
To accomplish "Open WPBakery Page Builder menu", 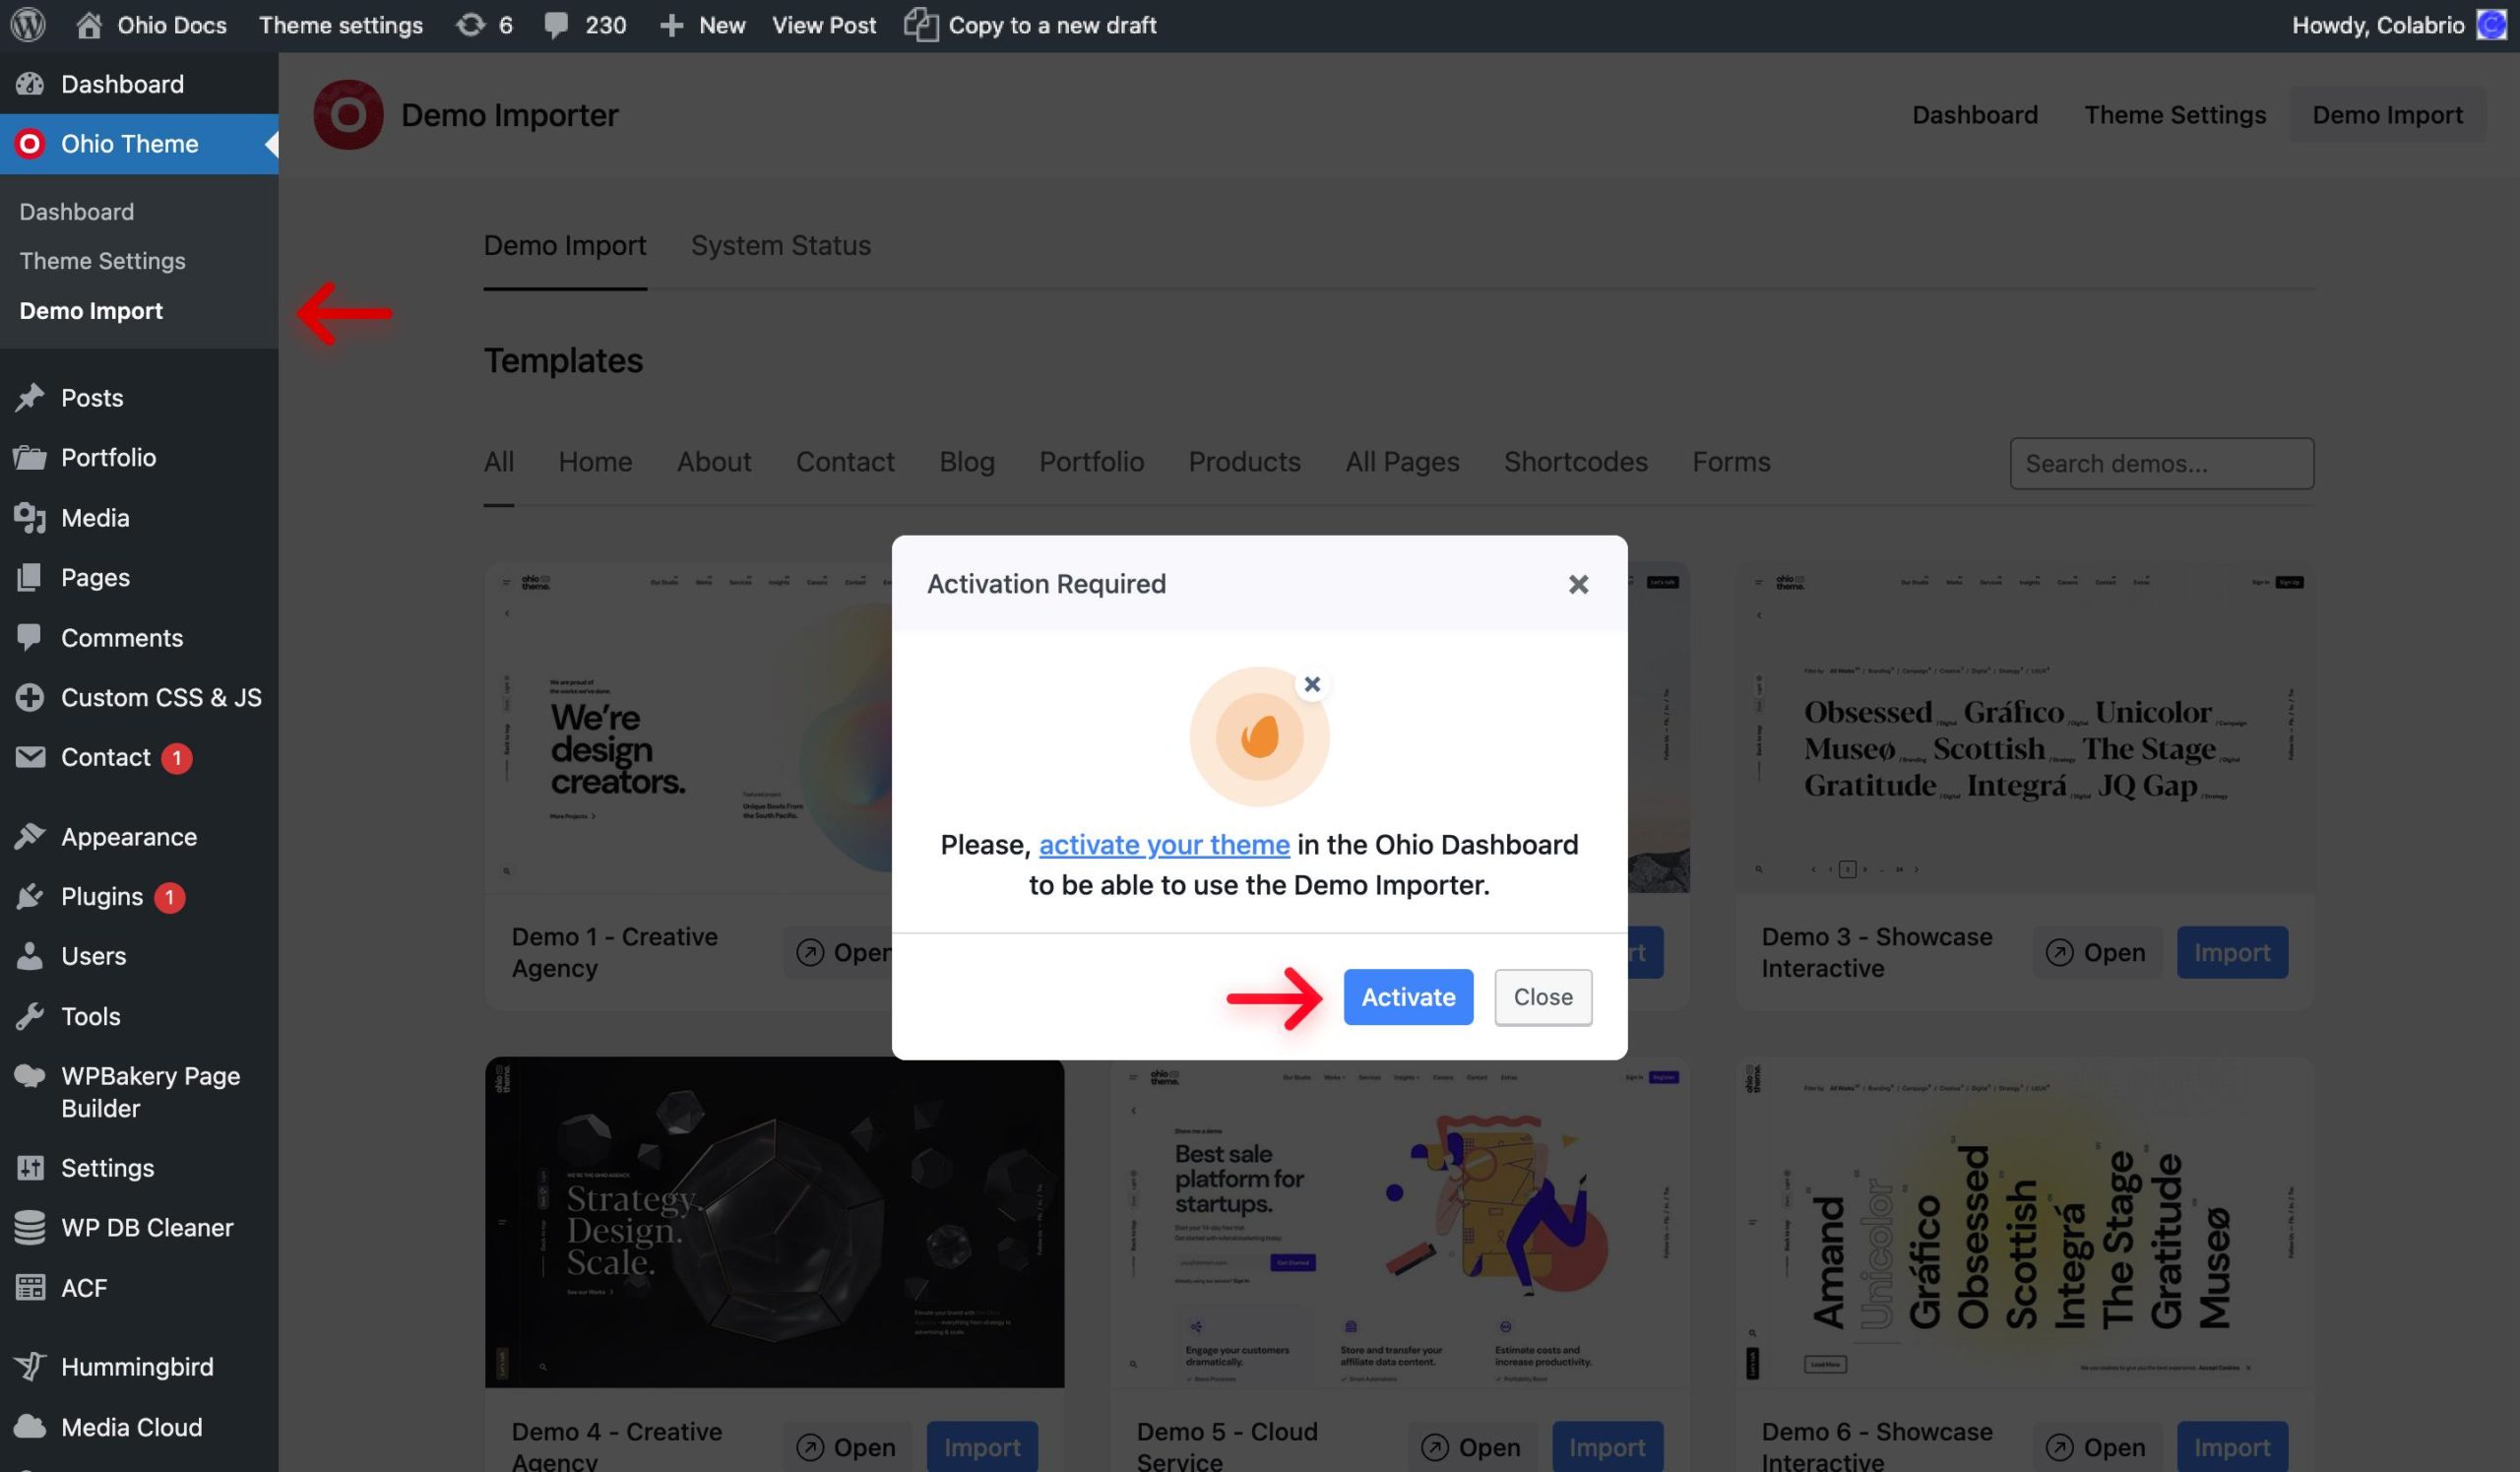I will click(x=150, y=1092).
